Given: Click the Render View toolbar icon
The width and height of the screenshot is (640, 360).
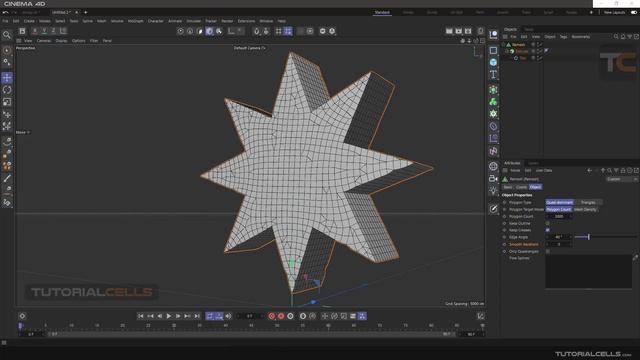Looking at the screenshot, I should [x=449, y=31].
